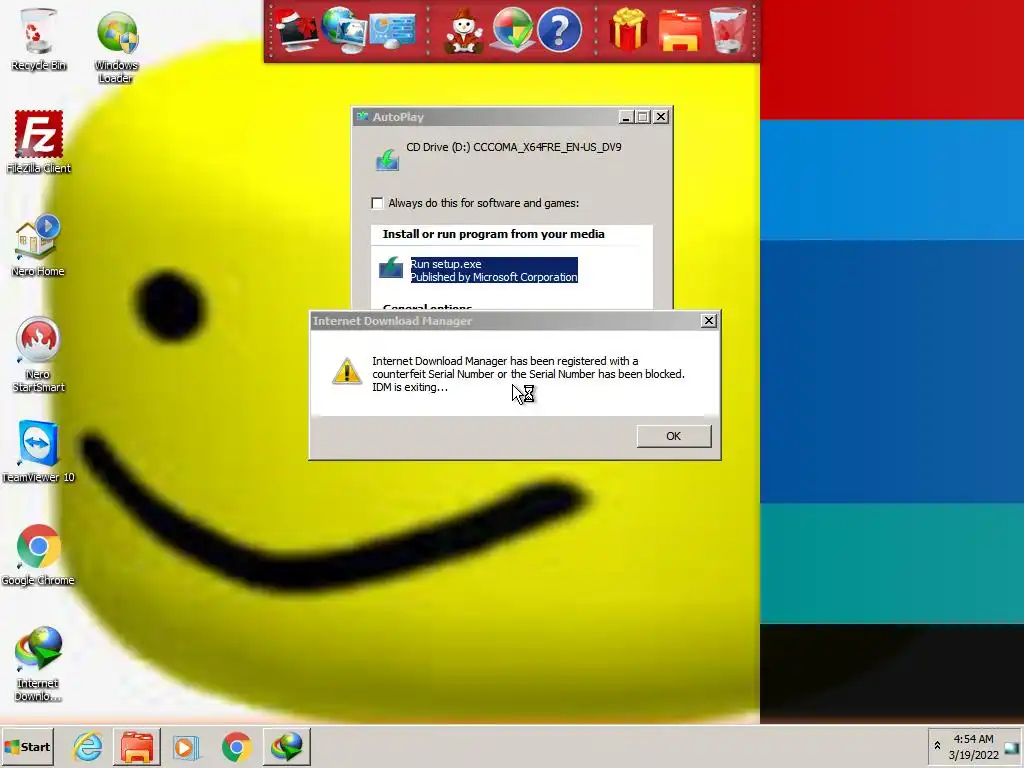Click the Santa hat computer dock icon

point(296,30)
